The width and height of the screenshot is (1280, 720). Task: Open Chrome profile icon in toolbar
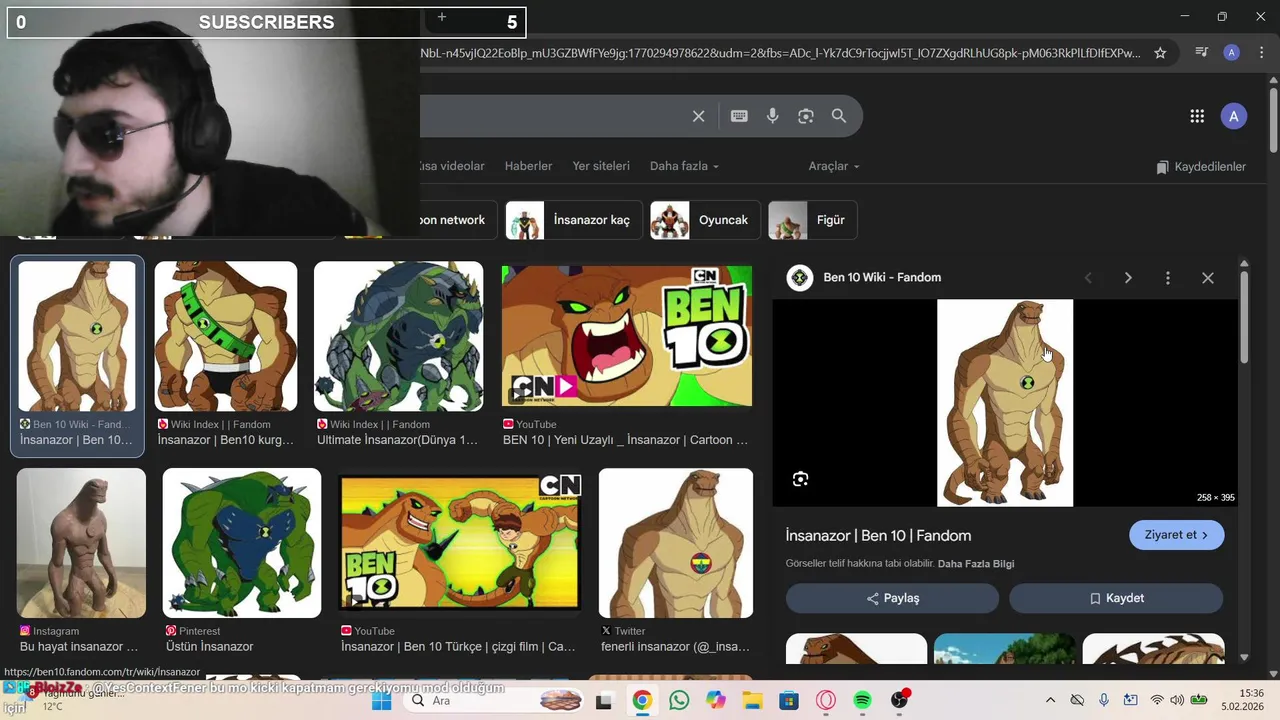coord(1232,53)
